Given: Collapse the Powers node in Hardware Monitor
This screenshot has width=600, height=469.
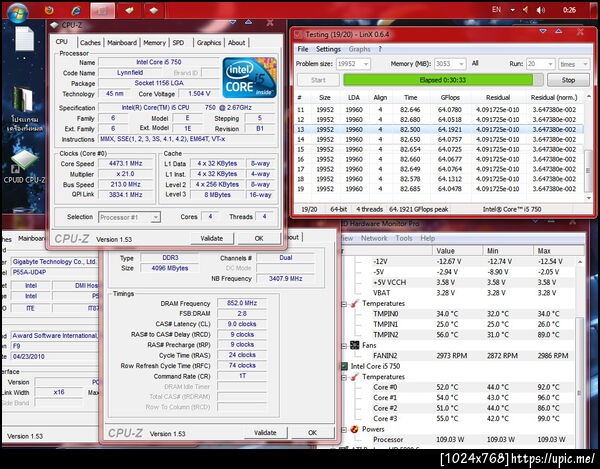Looking at the screenshot, I should click(344, 430).
